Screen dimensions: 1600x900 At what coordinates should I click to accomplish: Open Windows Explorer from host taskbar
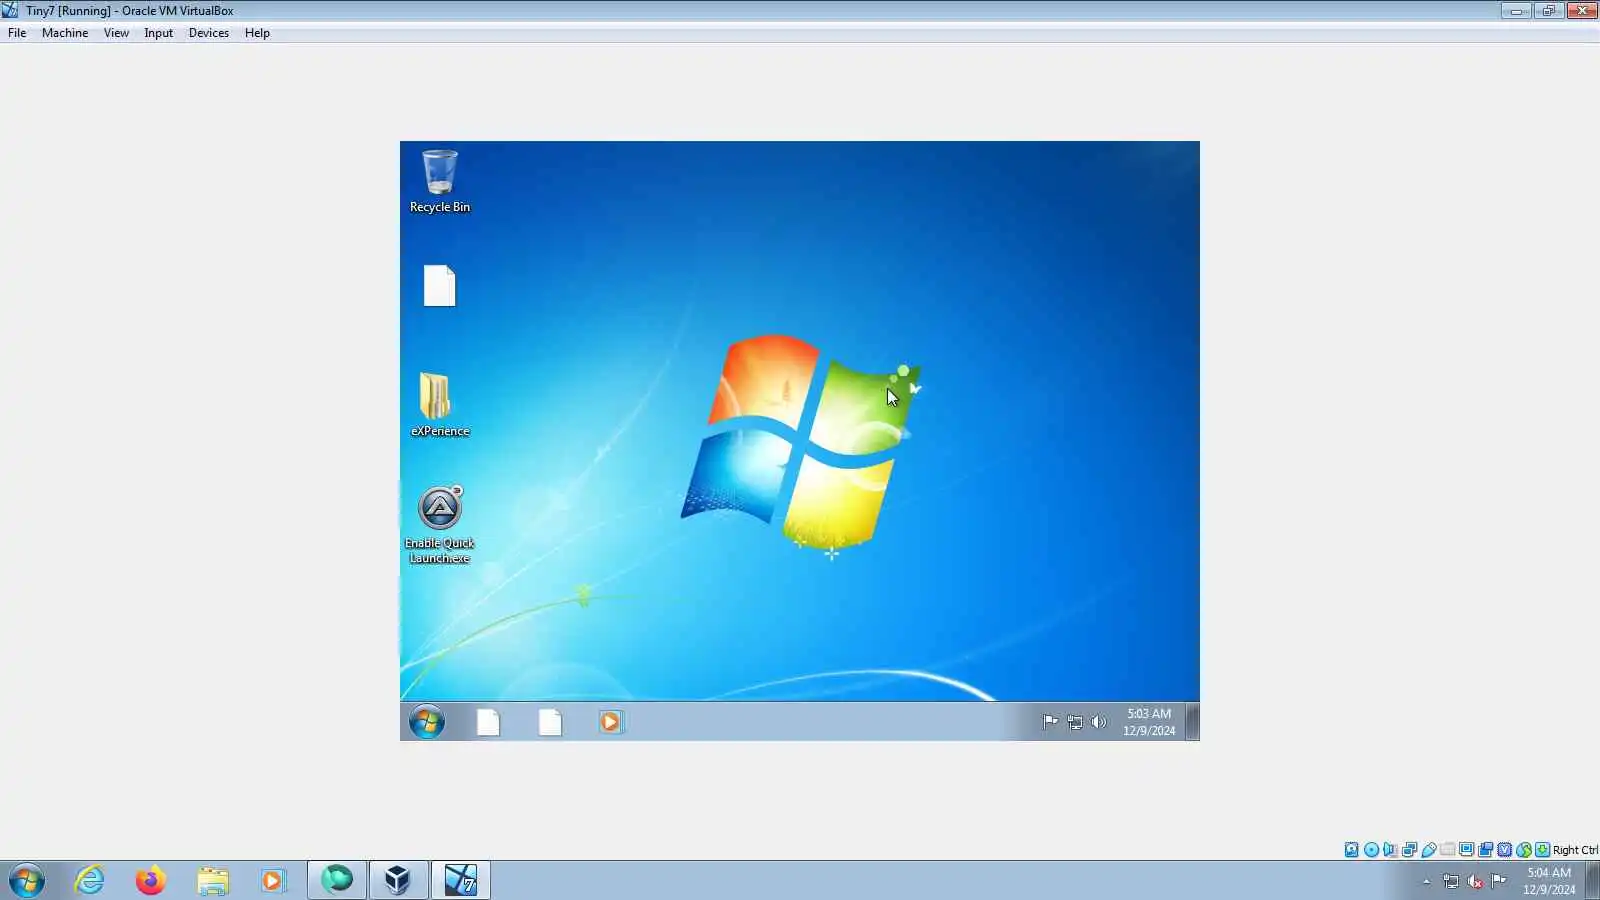pos(212,881)
